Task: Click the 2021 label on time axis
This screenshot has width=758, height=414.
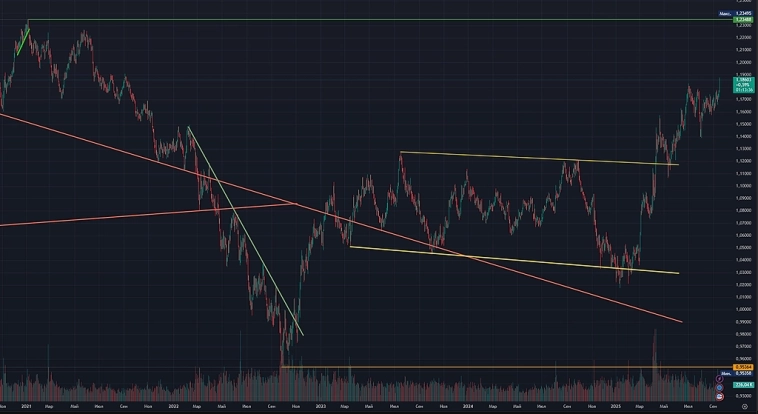Action: click(x=26, y=407)
